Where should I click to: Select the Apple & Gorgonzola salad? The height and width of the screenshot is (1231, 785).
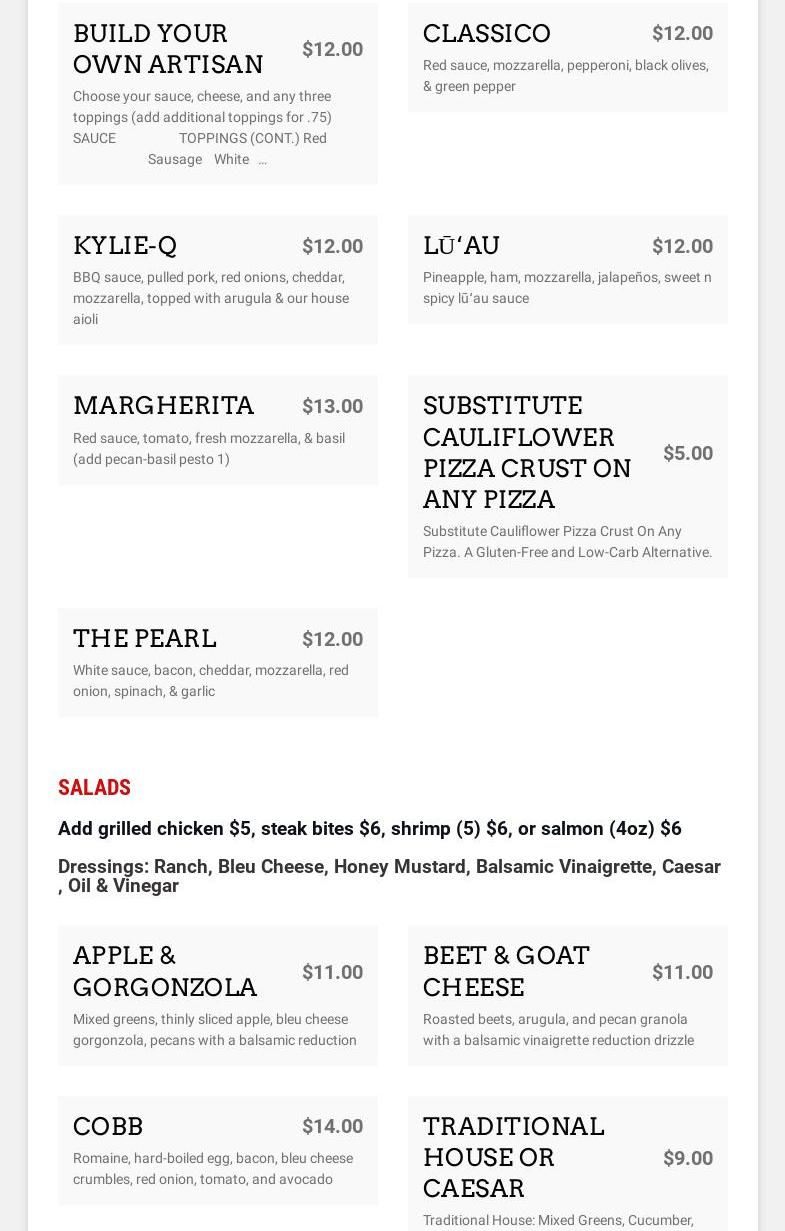(x=165, y=971)
